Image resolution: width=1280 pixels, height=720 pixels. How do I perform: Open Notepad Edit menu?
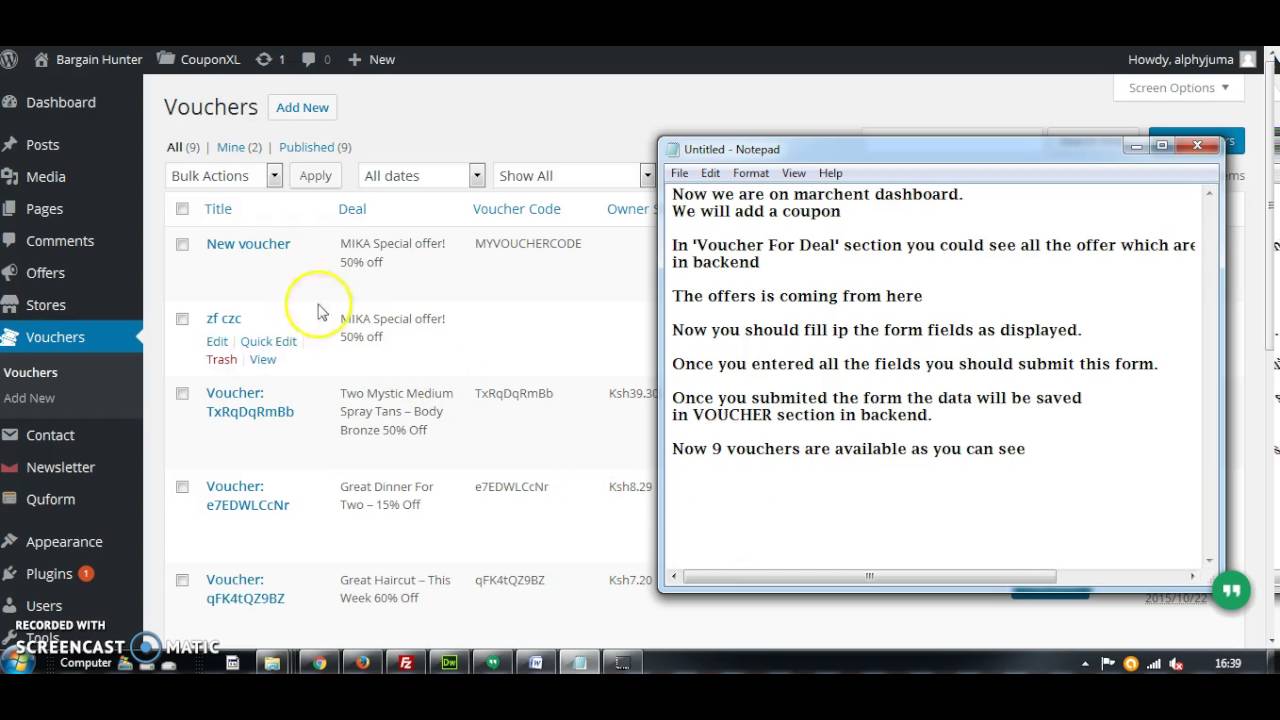point(710,173)
